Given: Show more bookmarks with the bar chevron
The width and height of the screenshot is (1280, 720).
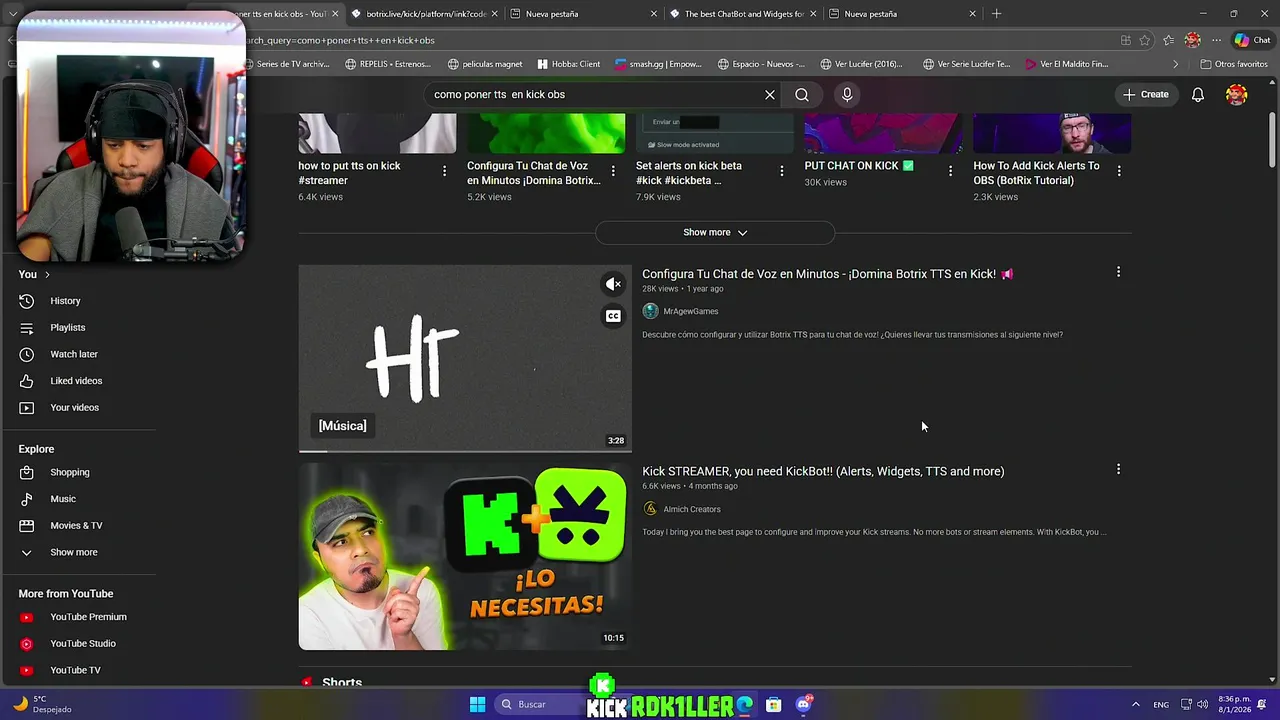Looking at the screenshot, I should pos(1175,64).
